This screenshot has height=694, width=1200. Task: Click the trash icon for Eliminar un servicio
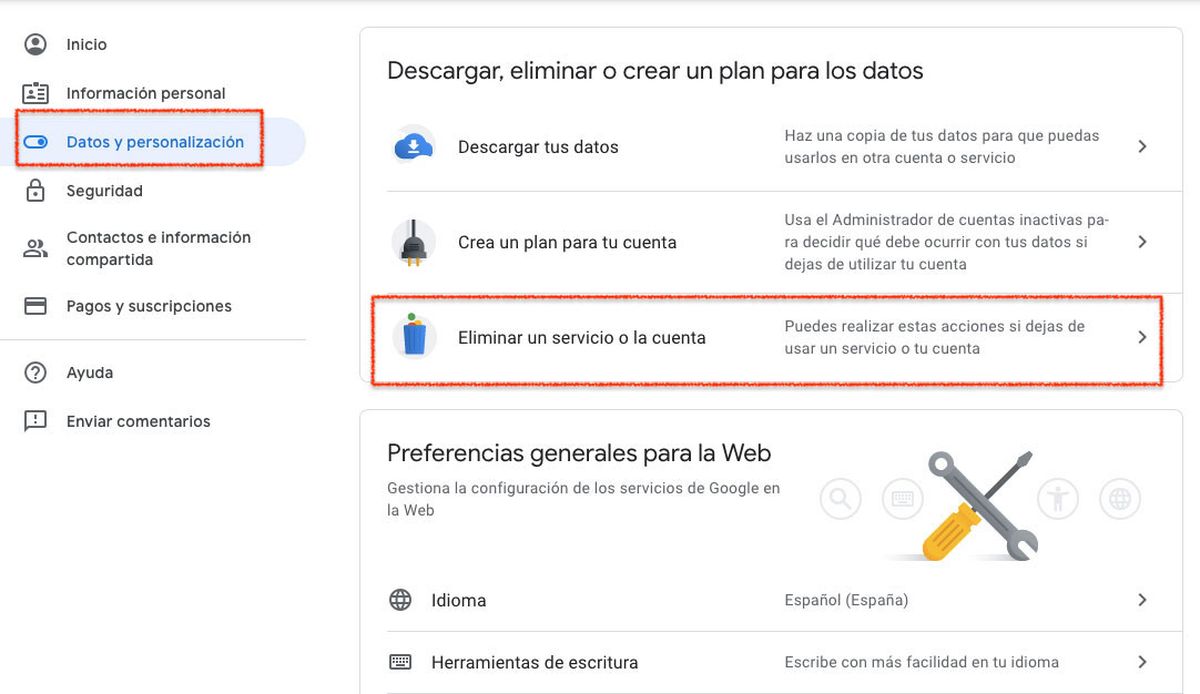click(x=414, y=337)
